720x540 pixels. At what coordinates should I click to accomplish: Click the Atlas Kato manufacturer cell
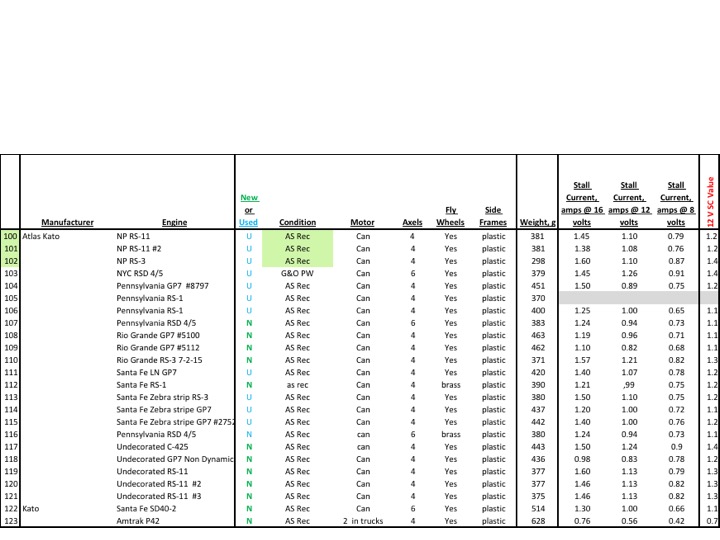coord(41,236)
